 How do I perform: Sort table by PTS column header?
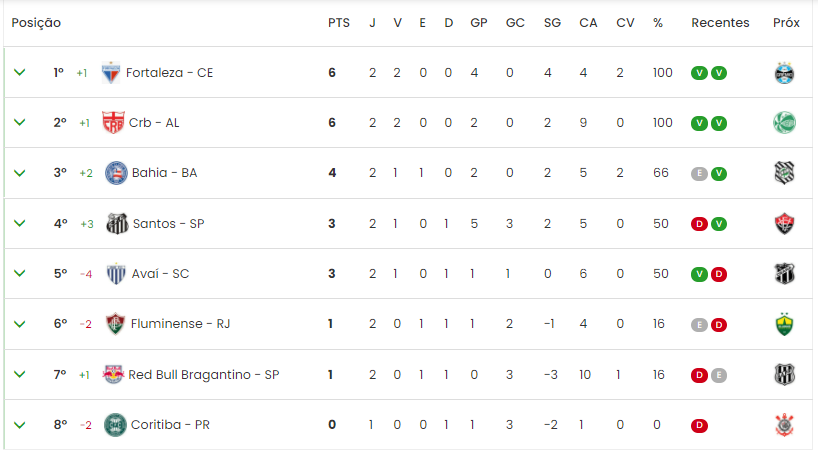point(339,23)
